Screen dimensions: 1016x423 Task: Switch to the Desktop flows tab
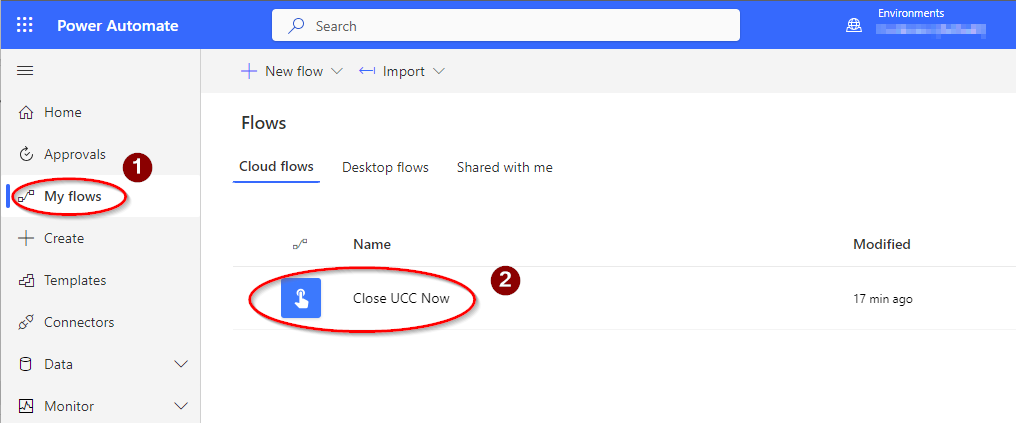coord(385,168)
